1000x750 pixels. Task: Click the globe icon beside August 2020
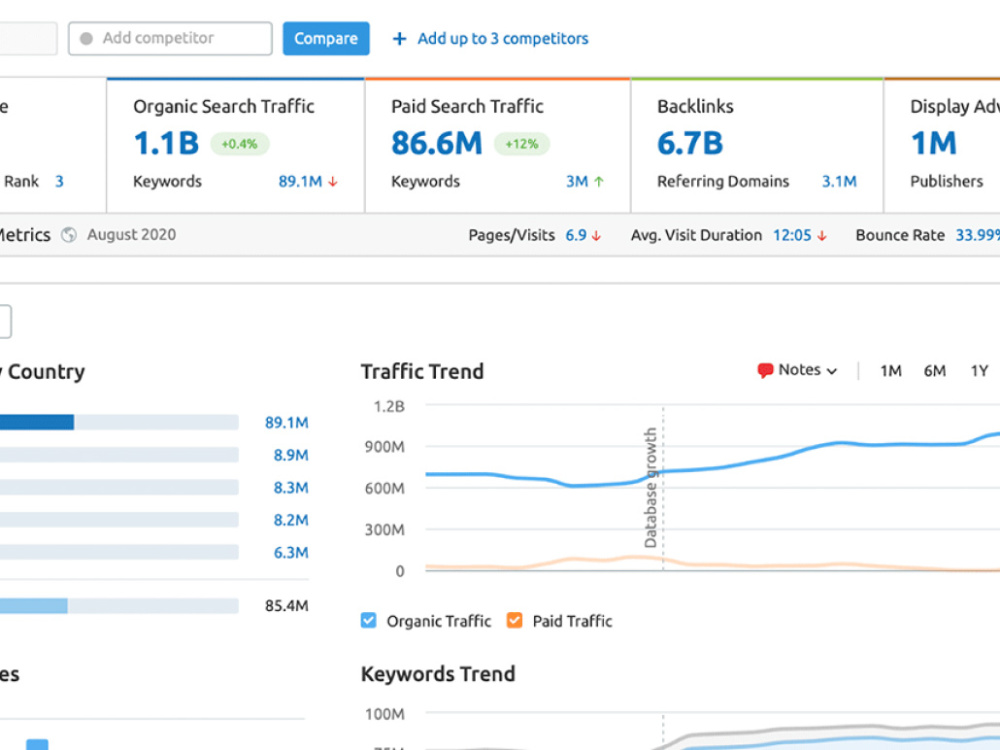pos(69,235)
